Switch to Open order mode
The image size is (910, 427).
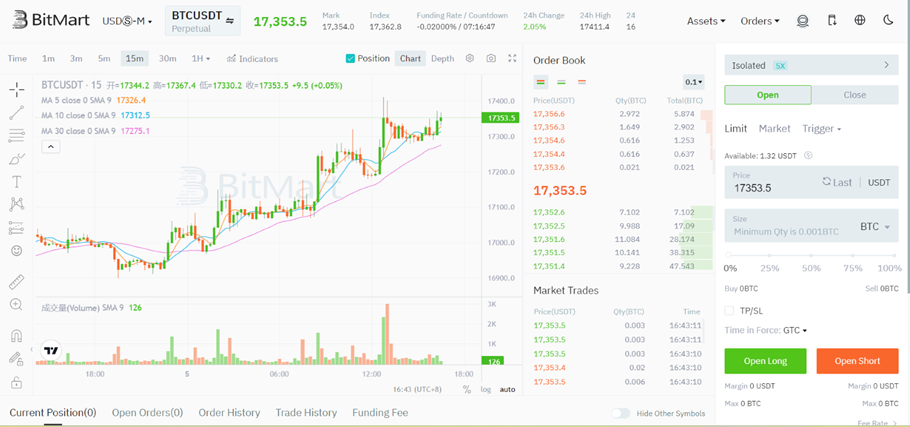coord(768,95)
